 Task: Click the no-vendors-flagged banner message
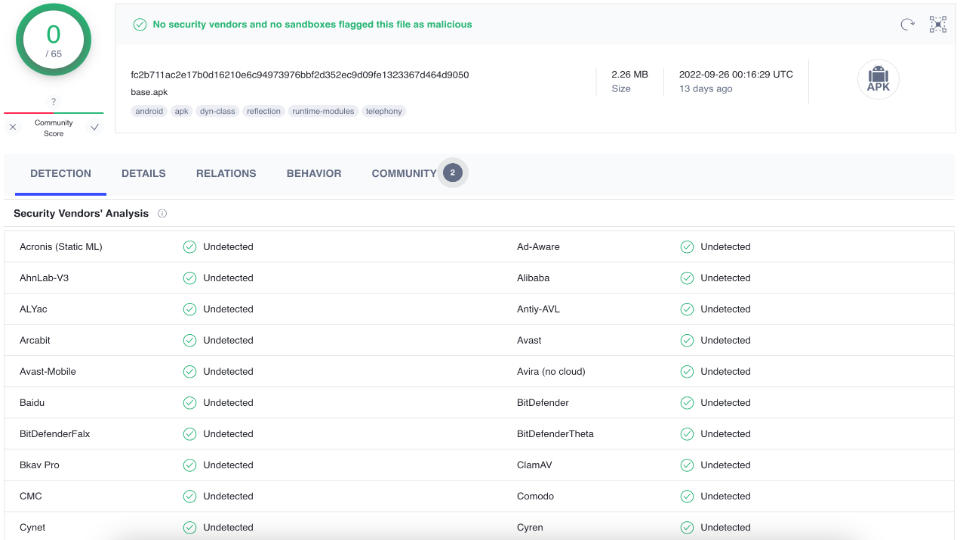[312, 24]
